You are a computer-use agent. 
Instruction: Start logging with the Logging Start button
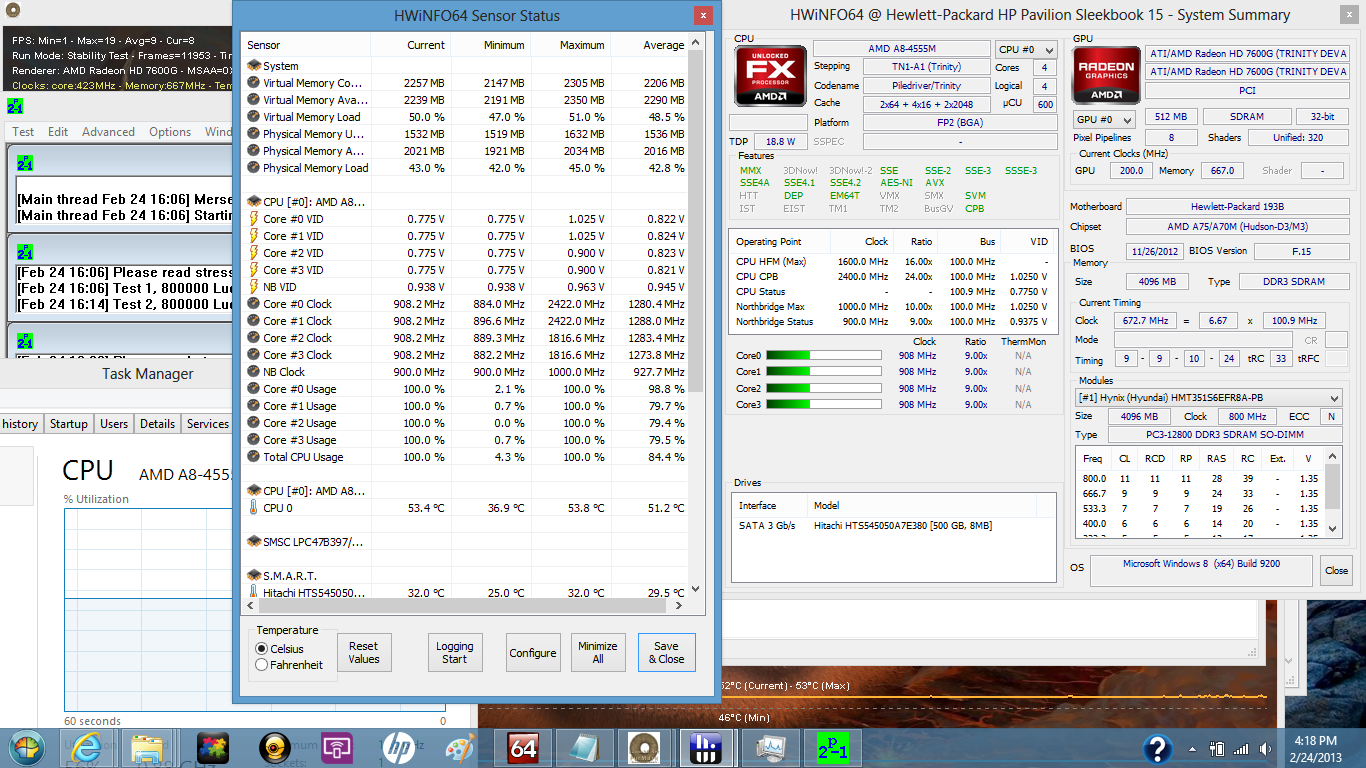(x=454, y=652)
